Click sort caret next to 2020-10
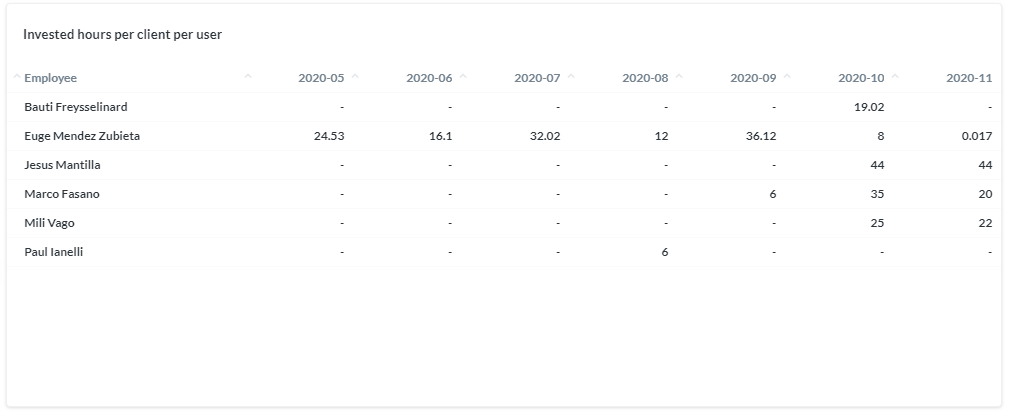This screenshot has width=1010, height=412. pos(895,77)
